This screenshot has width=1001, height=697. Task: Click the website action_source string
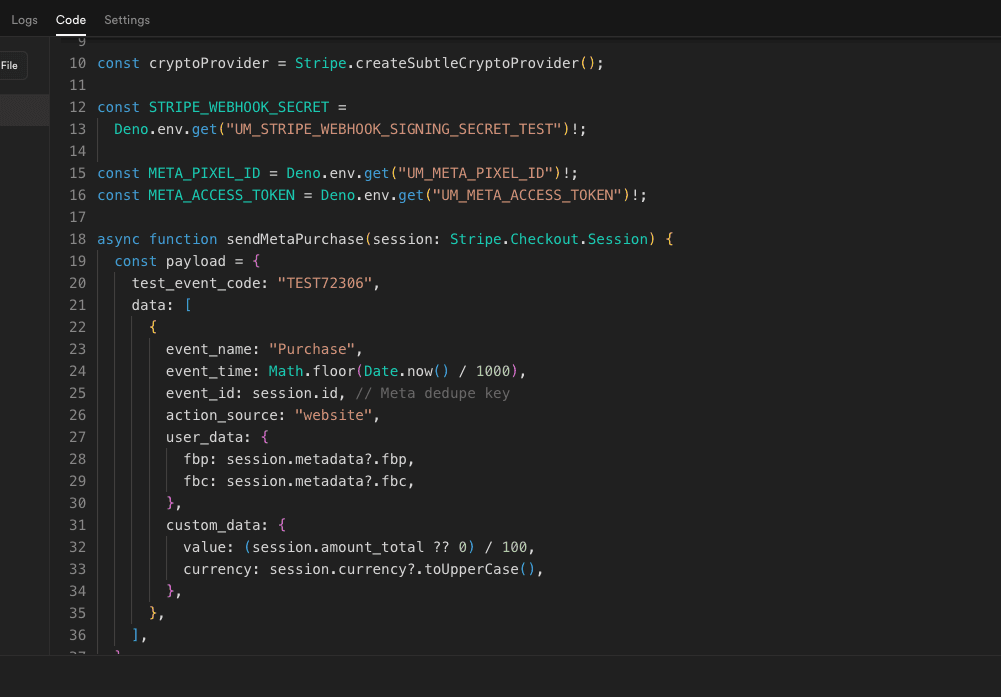point(334,414)
